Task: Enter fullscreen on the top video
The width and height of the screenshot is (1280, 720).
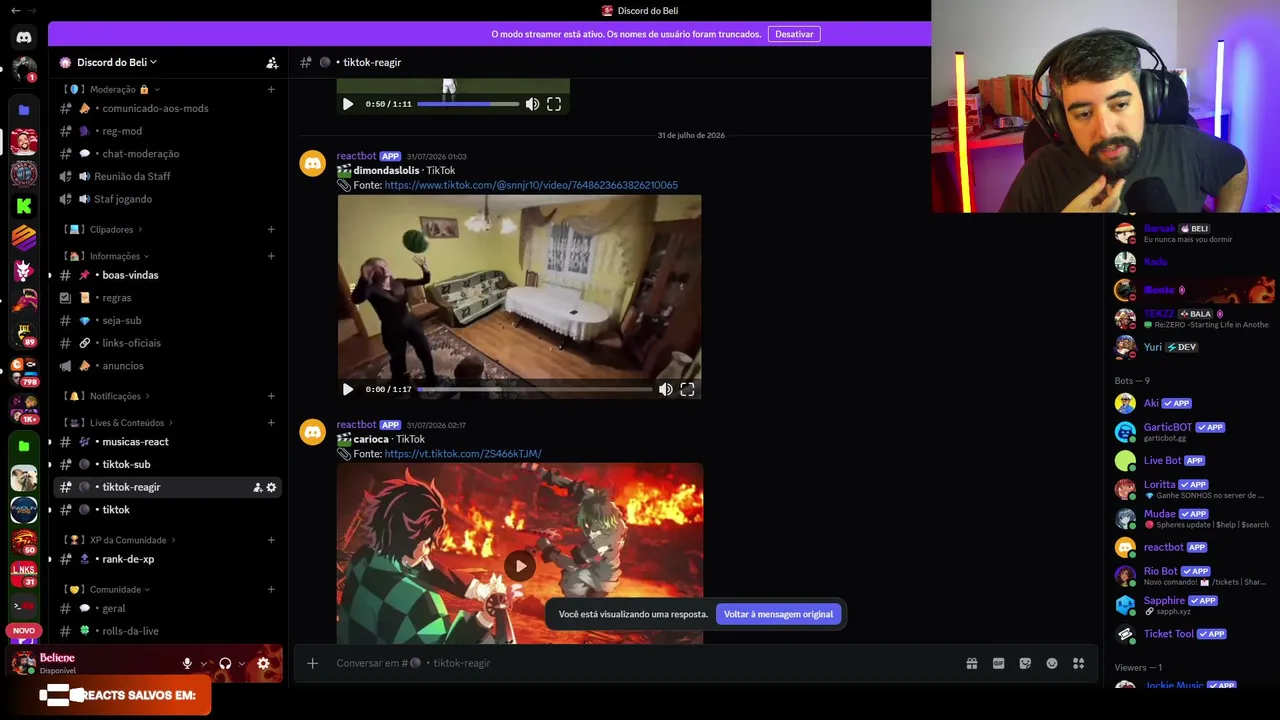Action: coord(554,104)
